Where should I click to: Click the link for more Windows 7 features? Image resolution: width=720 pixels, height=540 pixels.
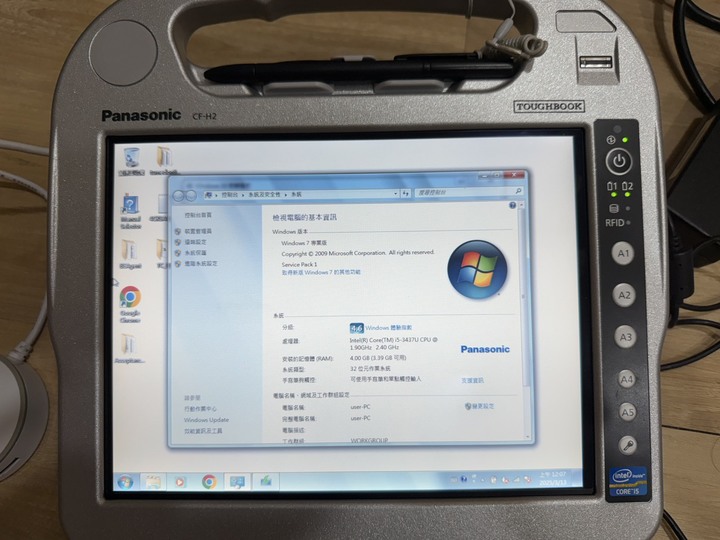[x=321, y=272]
